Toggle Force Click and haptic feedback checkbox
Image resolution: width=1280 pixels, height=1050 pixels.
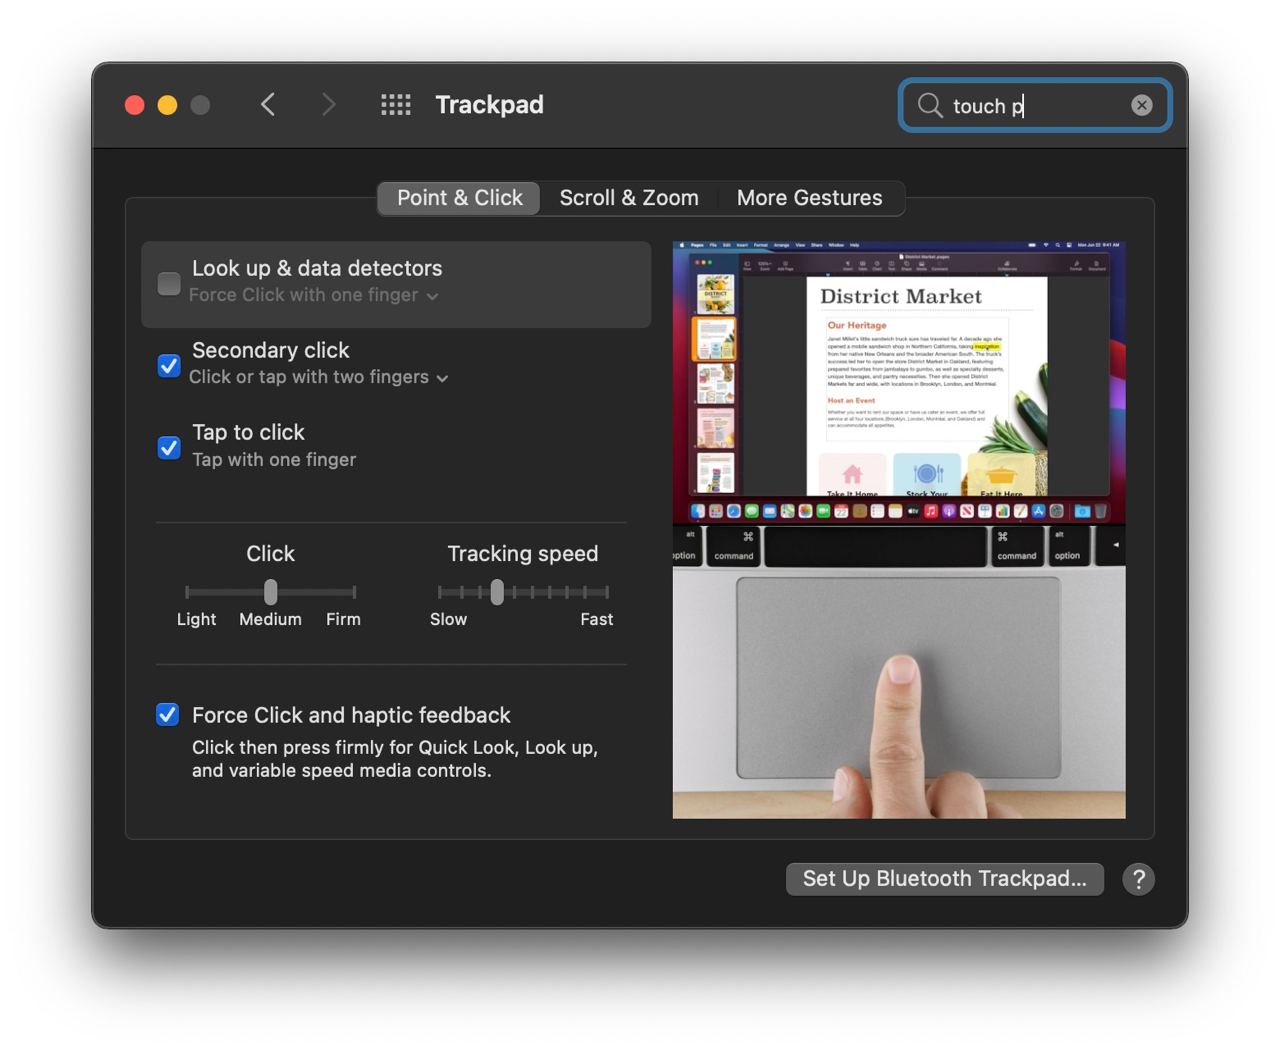[x=168, y=715]
